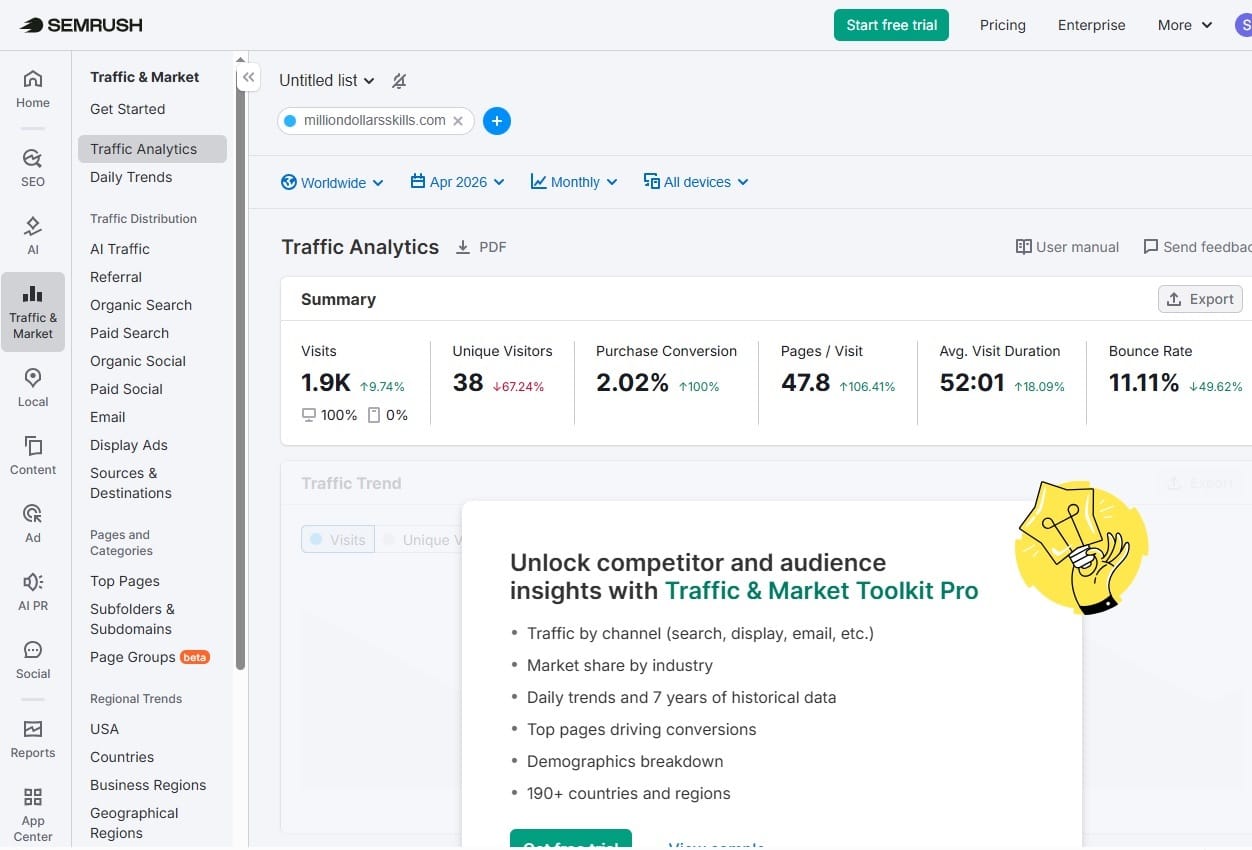Open the User manual link

(1067, 247)
